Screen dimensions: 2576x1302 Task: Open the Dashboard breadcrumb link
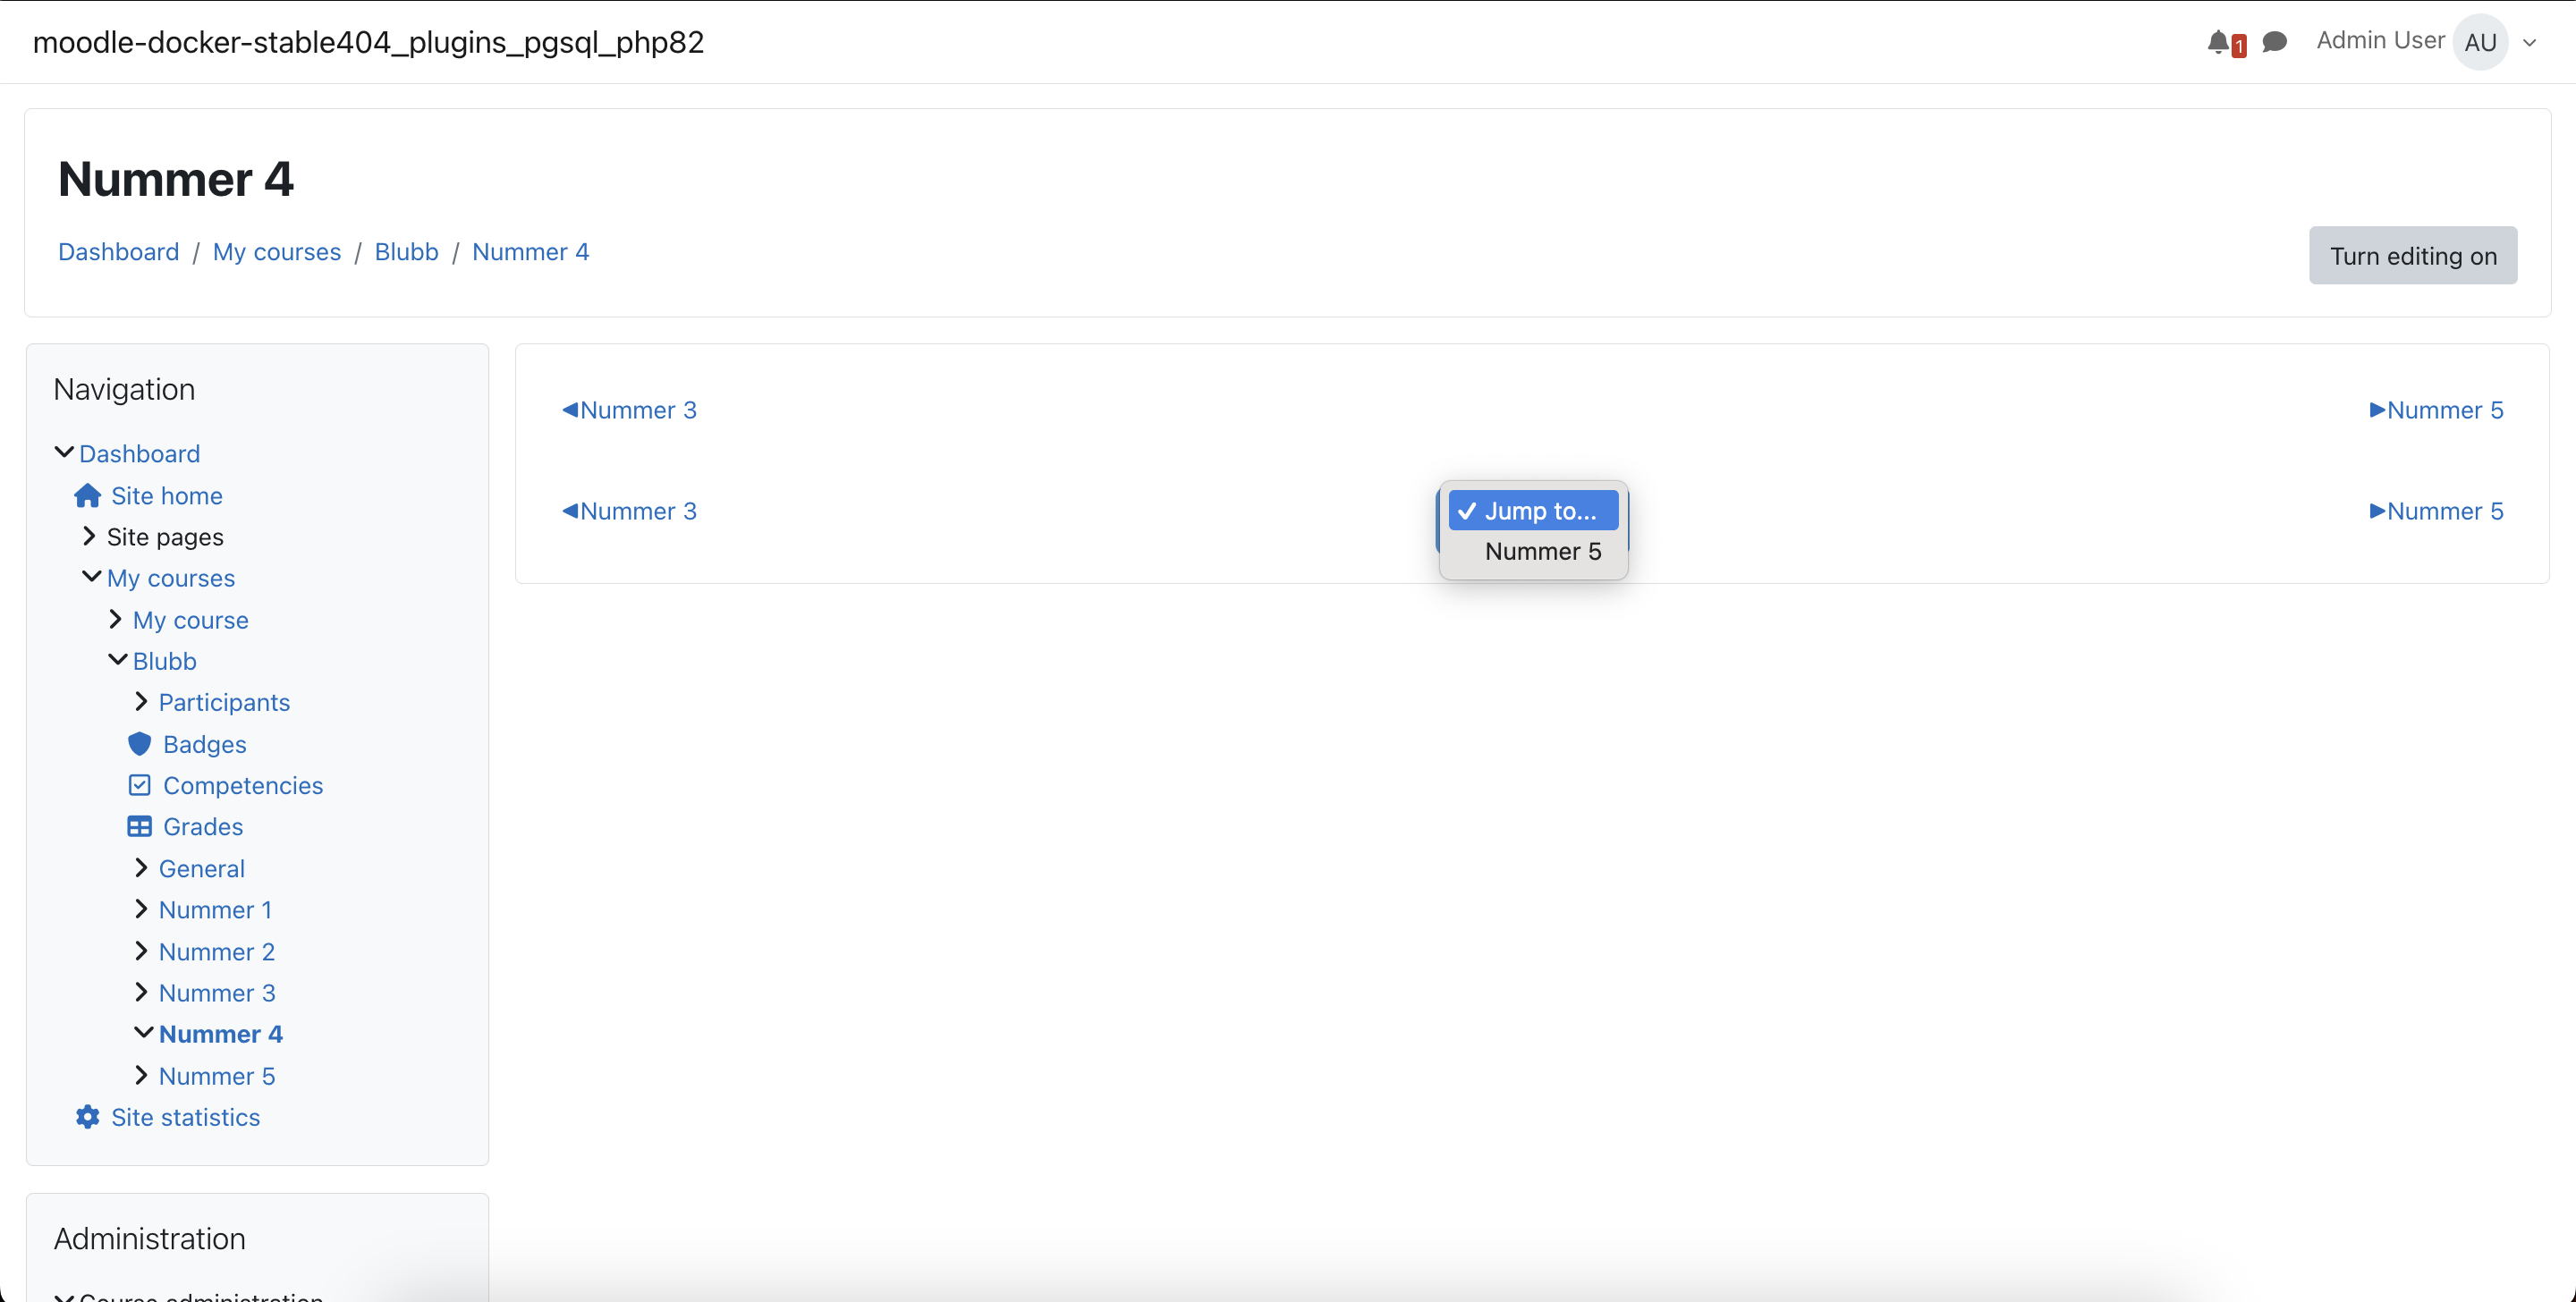[x=119, y=252]
